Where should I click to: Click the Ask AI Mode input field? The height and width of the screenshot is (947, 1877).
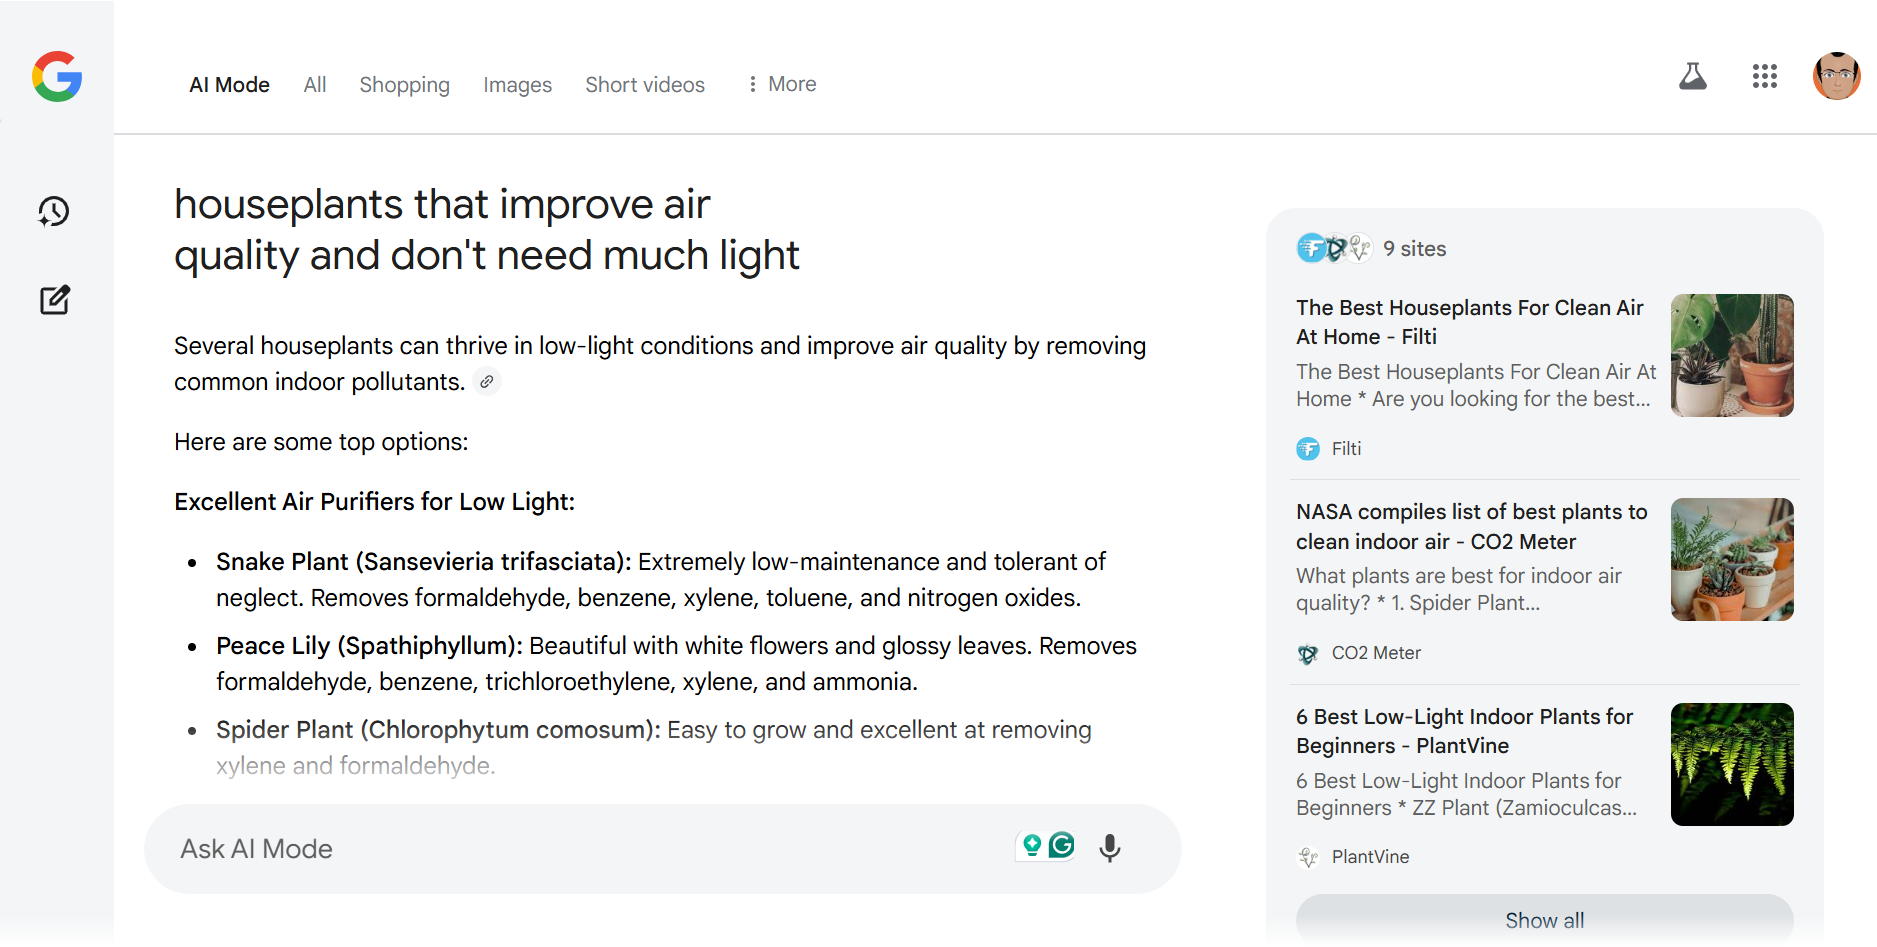580,849
